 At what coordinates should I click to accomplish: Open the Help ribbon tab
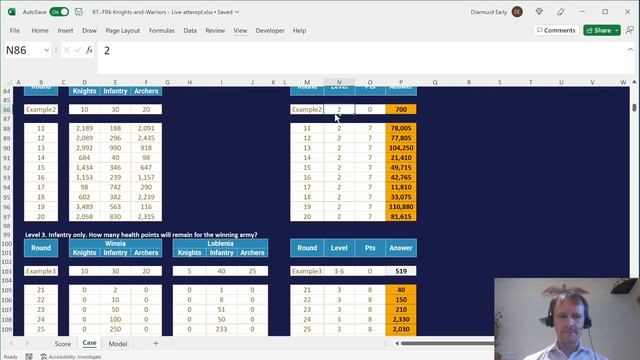click(x=299, y=31)
